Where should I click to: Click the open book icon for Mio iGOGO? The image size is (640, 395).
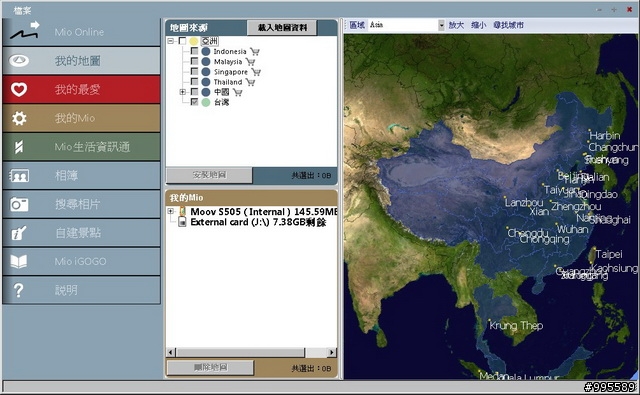tap(19, 262)
